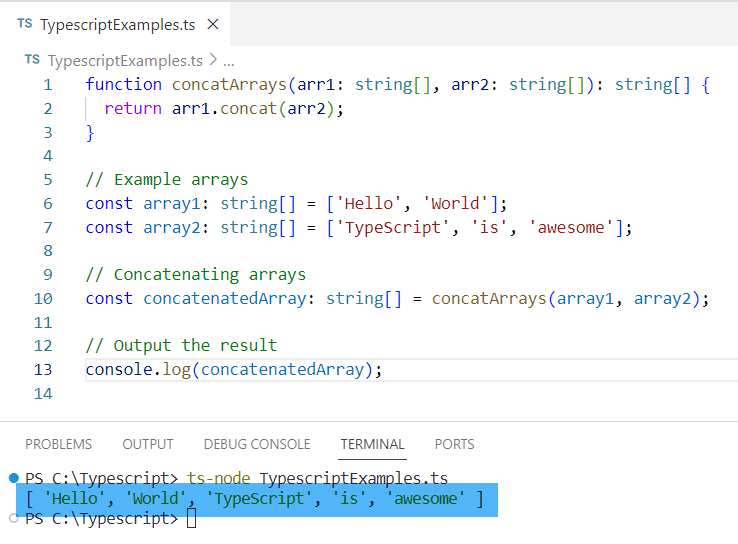This screenshot has height=544, width=738.
Task: Select the TypescriptExamples.ts editor tab
Action: click(x=115, y=24)
